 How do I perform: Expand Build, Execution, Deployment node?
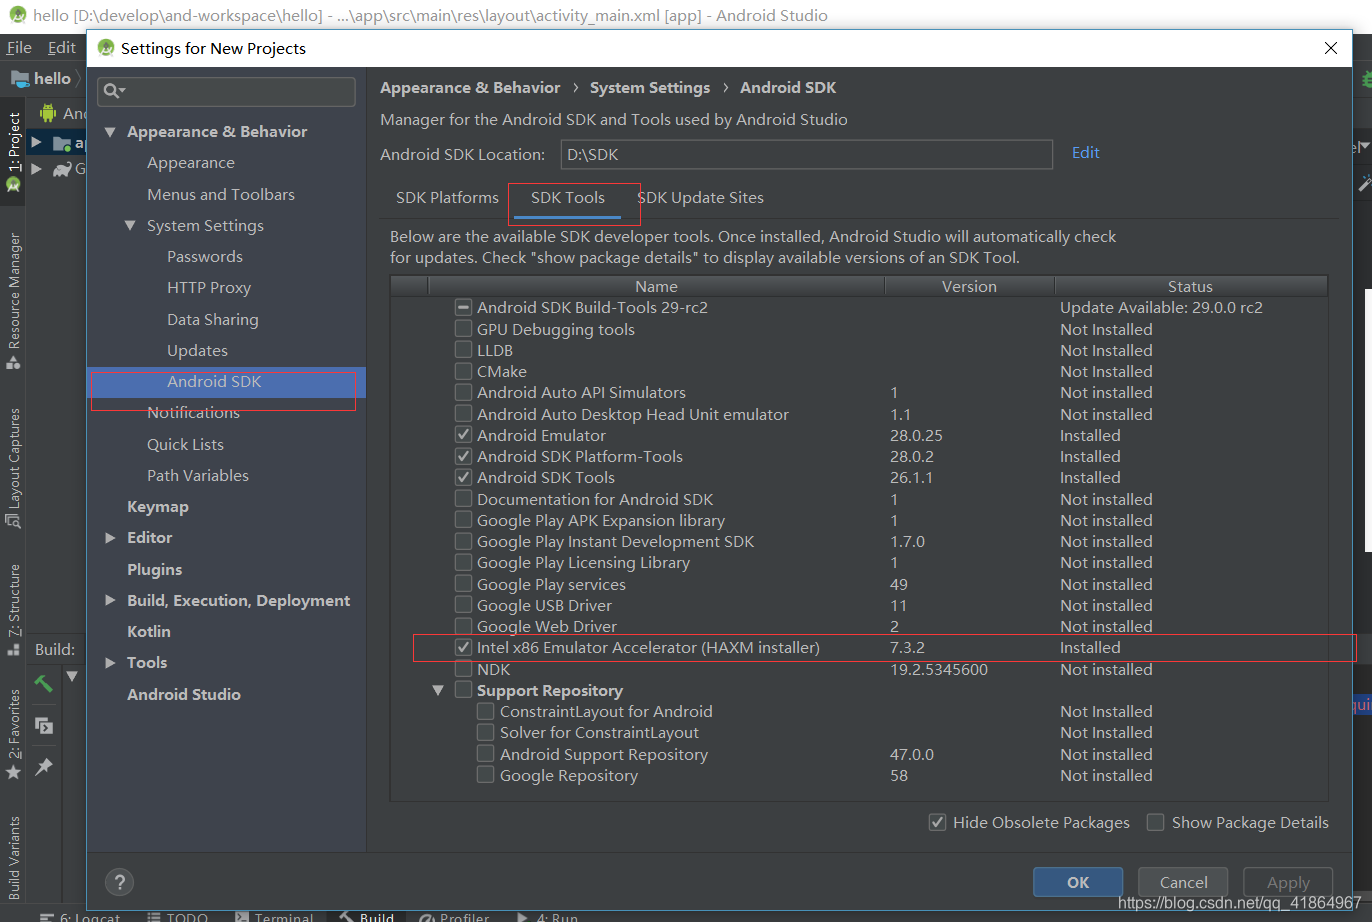click(x=110, y=600)
